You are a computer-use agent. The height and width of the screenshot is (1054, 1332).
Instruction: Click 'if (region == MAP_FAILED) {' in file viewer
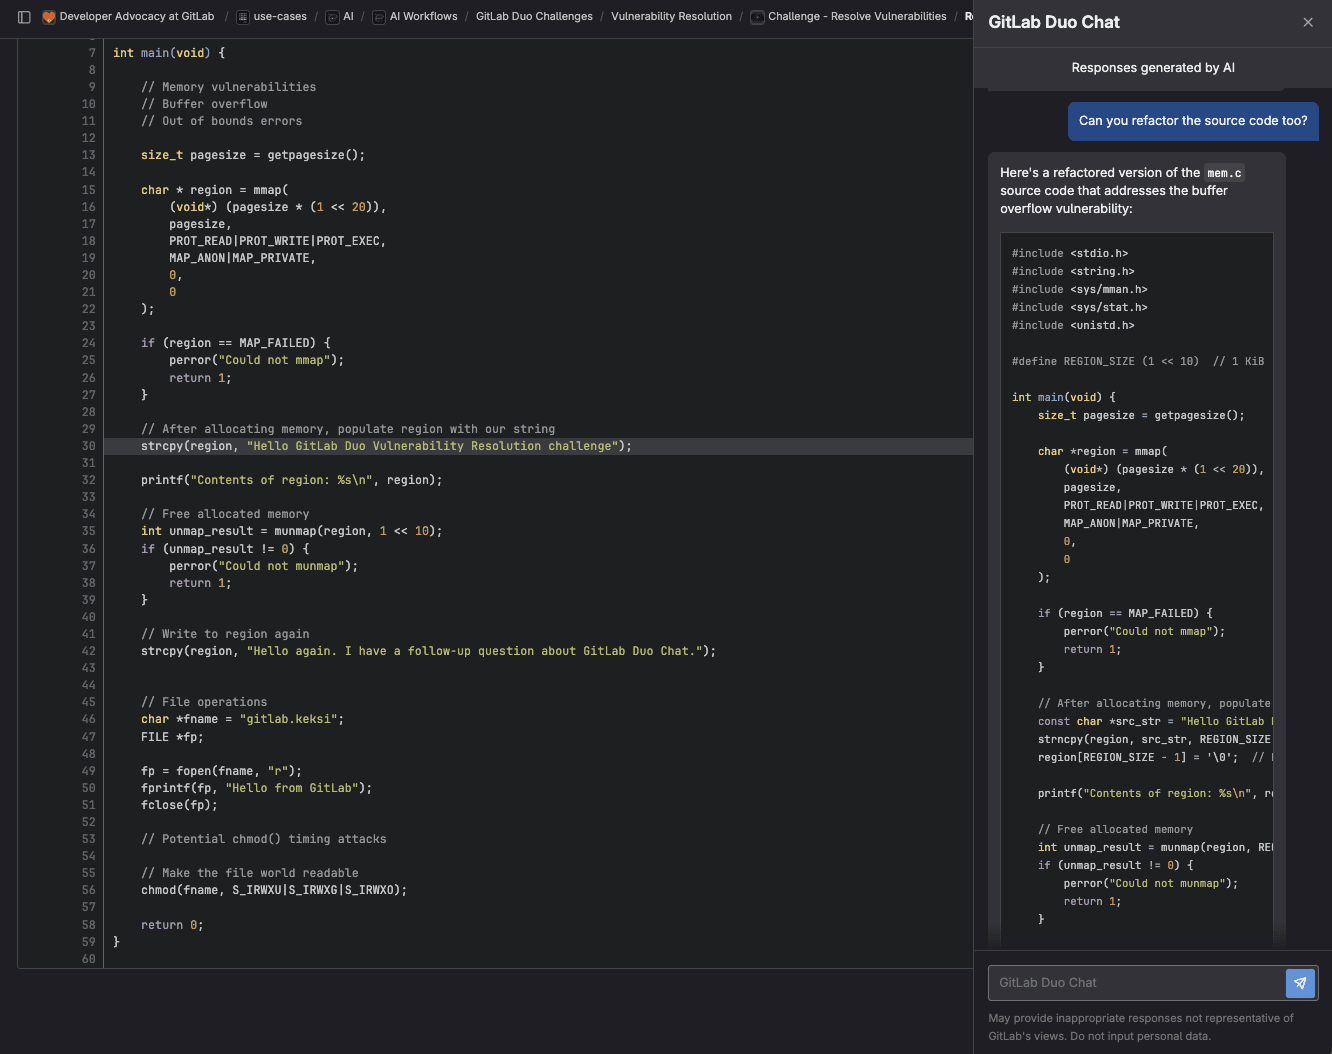coord(236,343)
